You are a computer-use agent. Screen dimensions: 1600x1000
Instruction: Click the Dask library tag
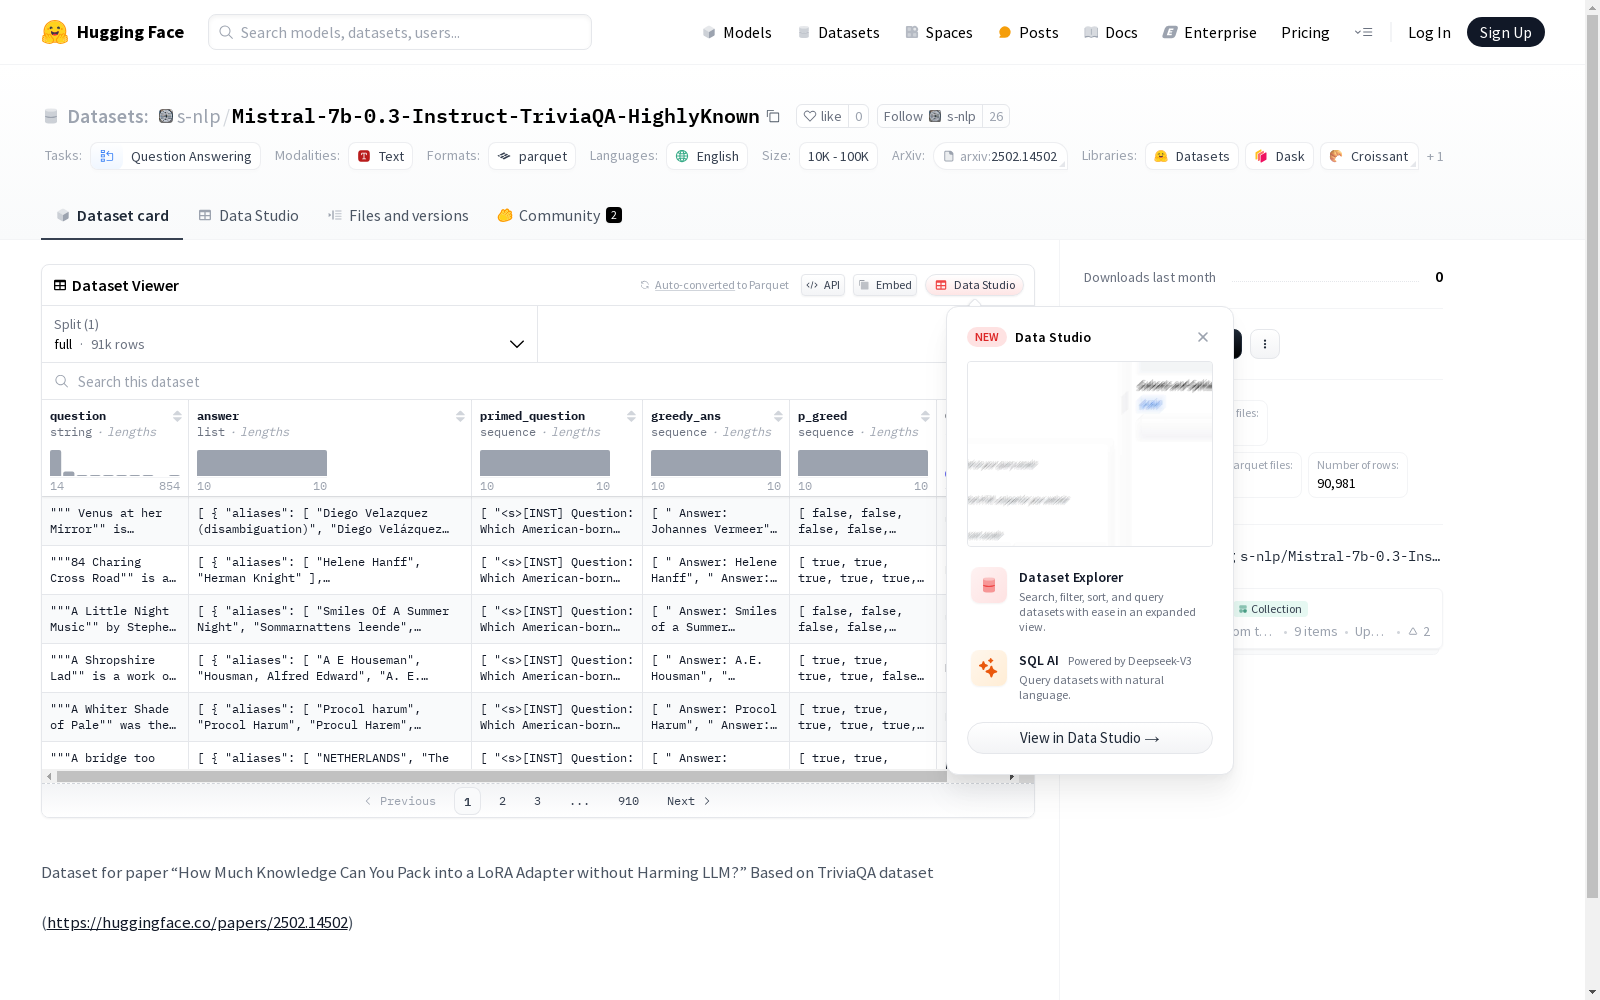(1279, 156)
